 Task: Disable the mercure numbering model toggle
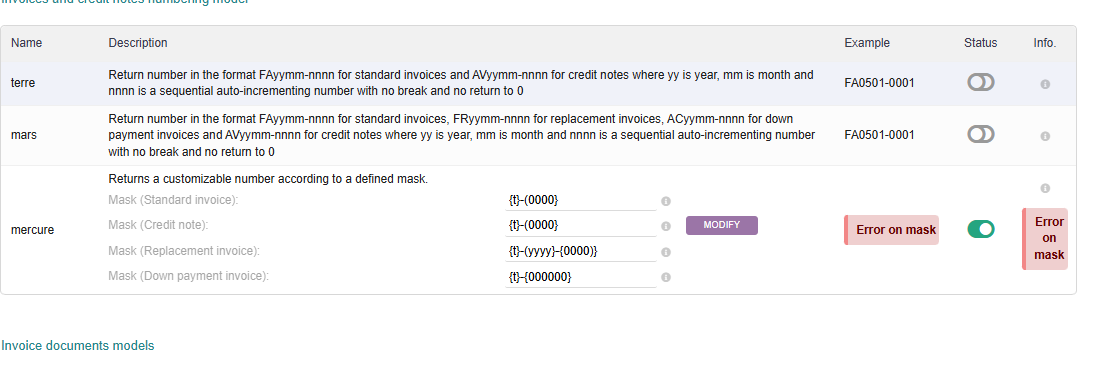point(980,229)
